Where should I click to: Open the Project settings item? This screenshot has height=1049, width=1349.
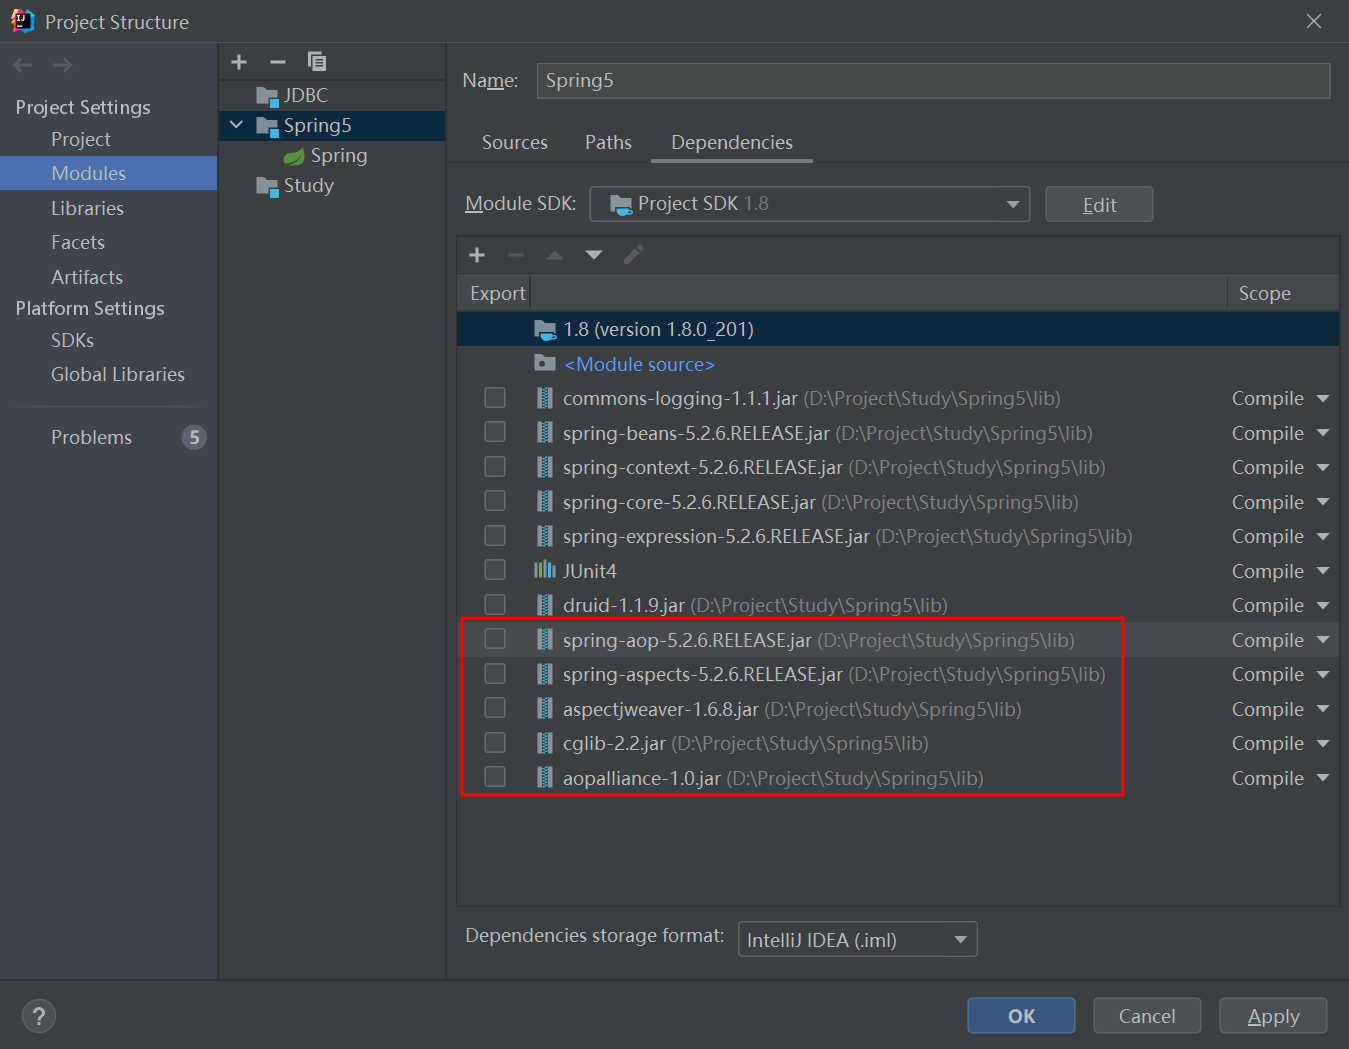81,139
